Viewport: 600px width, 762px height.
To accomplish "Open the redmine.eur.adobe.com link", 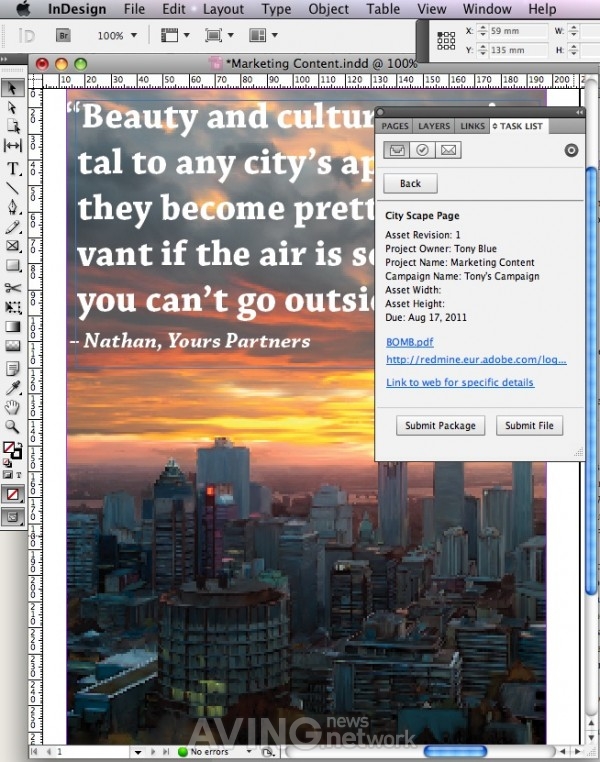I will point(476,360).
